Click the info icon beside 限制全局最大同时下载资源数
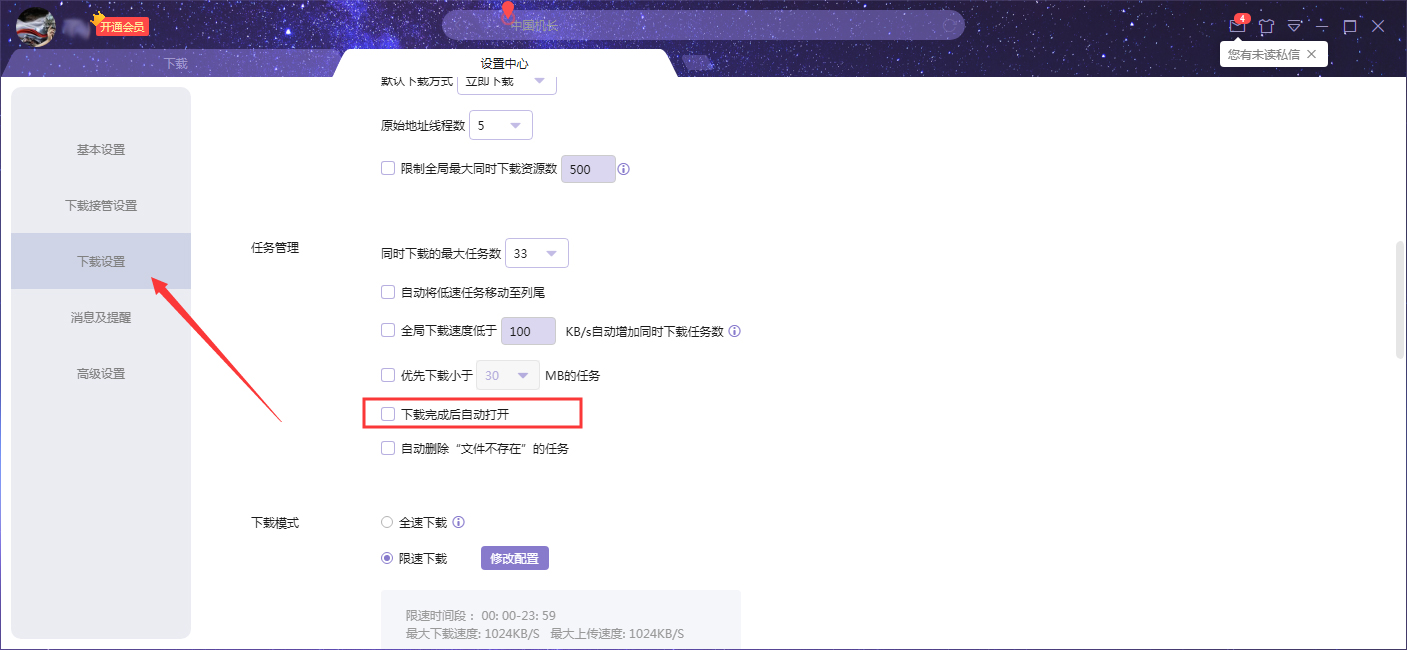 (x=623, y=169)
